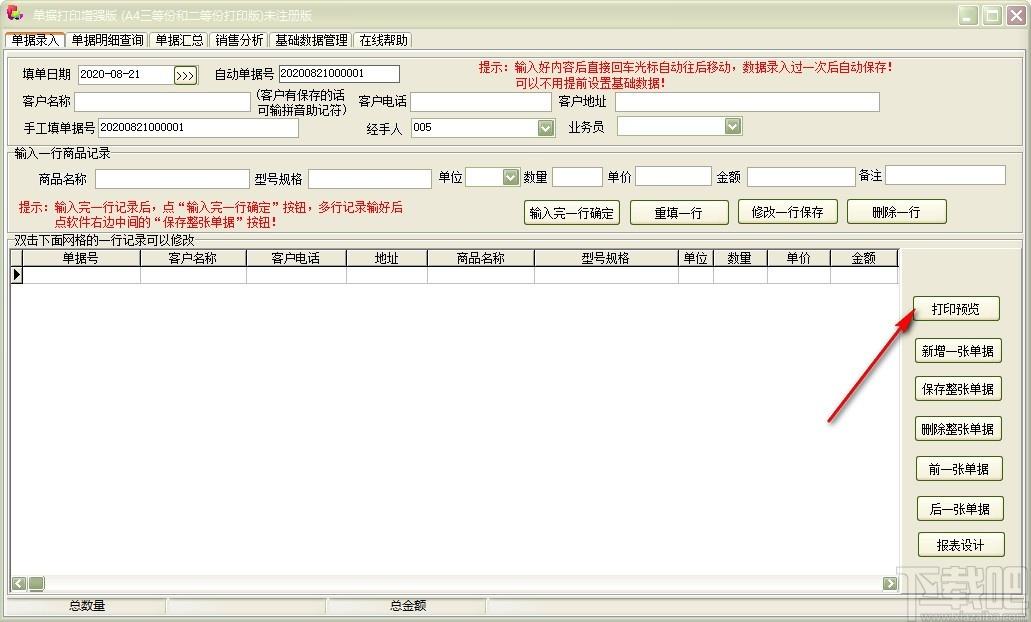The height and width of the screenshot is (622, 1031).
Task: Click the 客户电话 grid column header
Action: [297, 258]
